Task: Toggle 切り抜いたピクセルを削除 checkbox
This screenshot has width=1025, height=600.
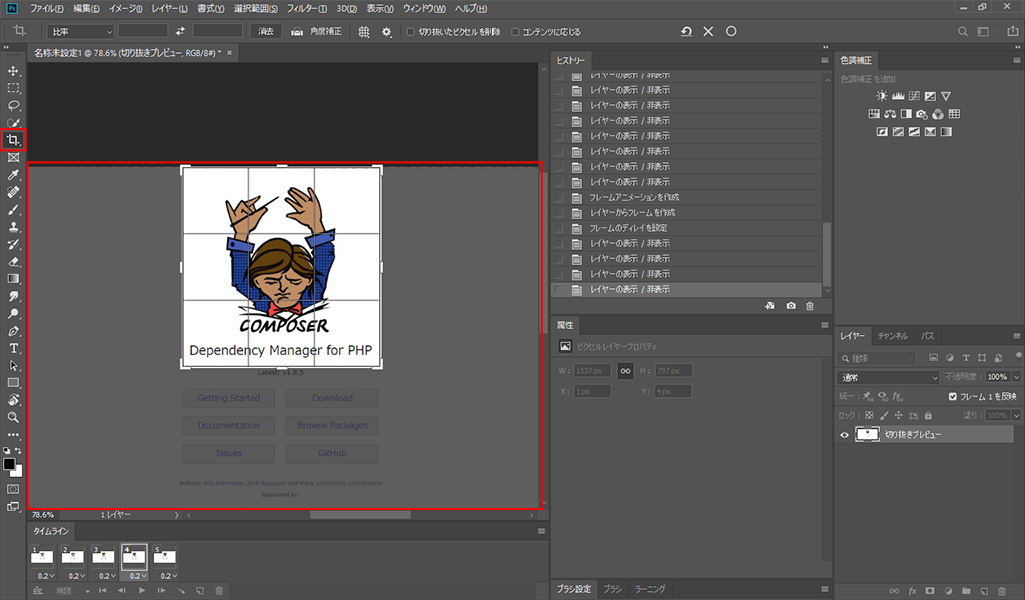Action: [411, 31]
